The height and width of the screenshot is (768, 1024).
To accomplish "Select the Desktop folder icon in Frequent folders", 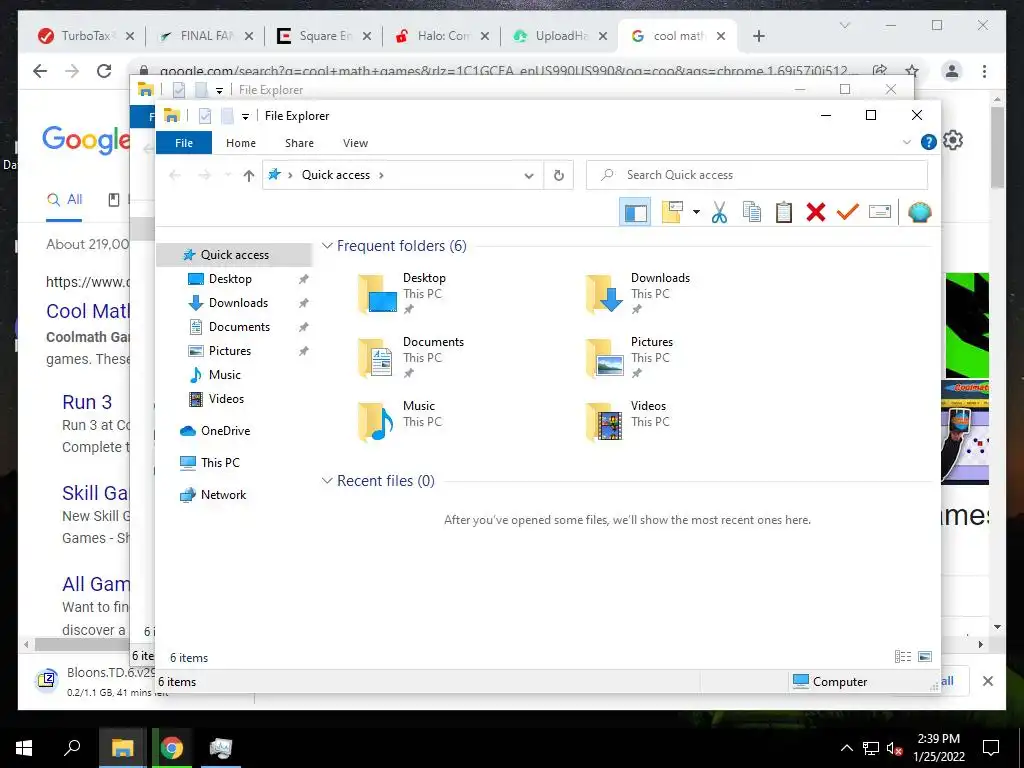I will tap(377, 293).
